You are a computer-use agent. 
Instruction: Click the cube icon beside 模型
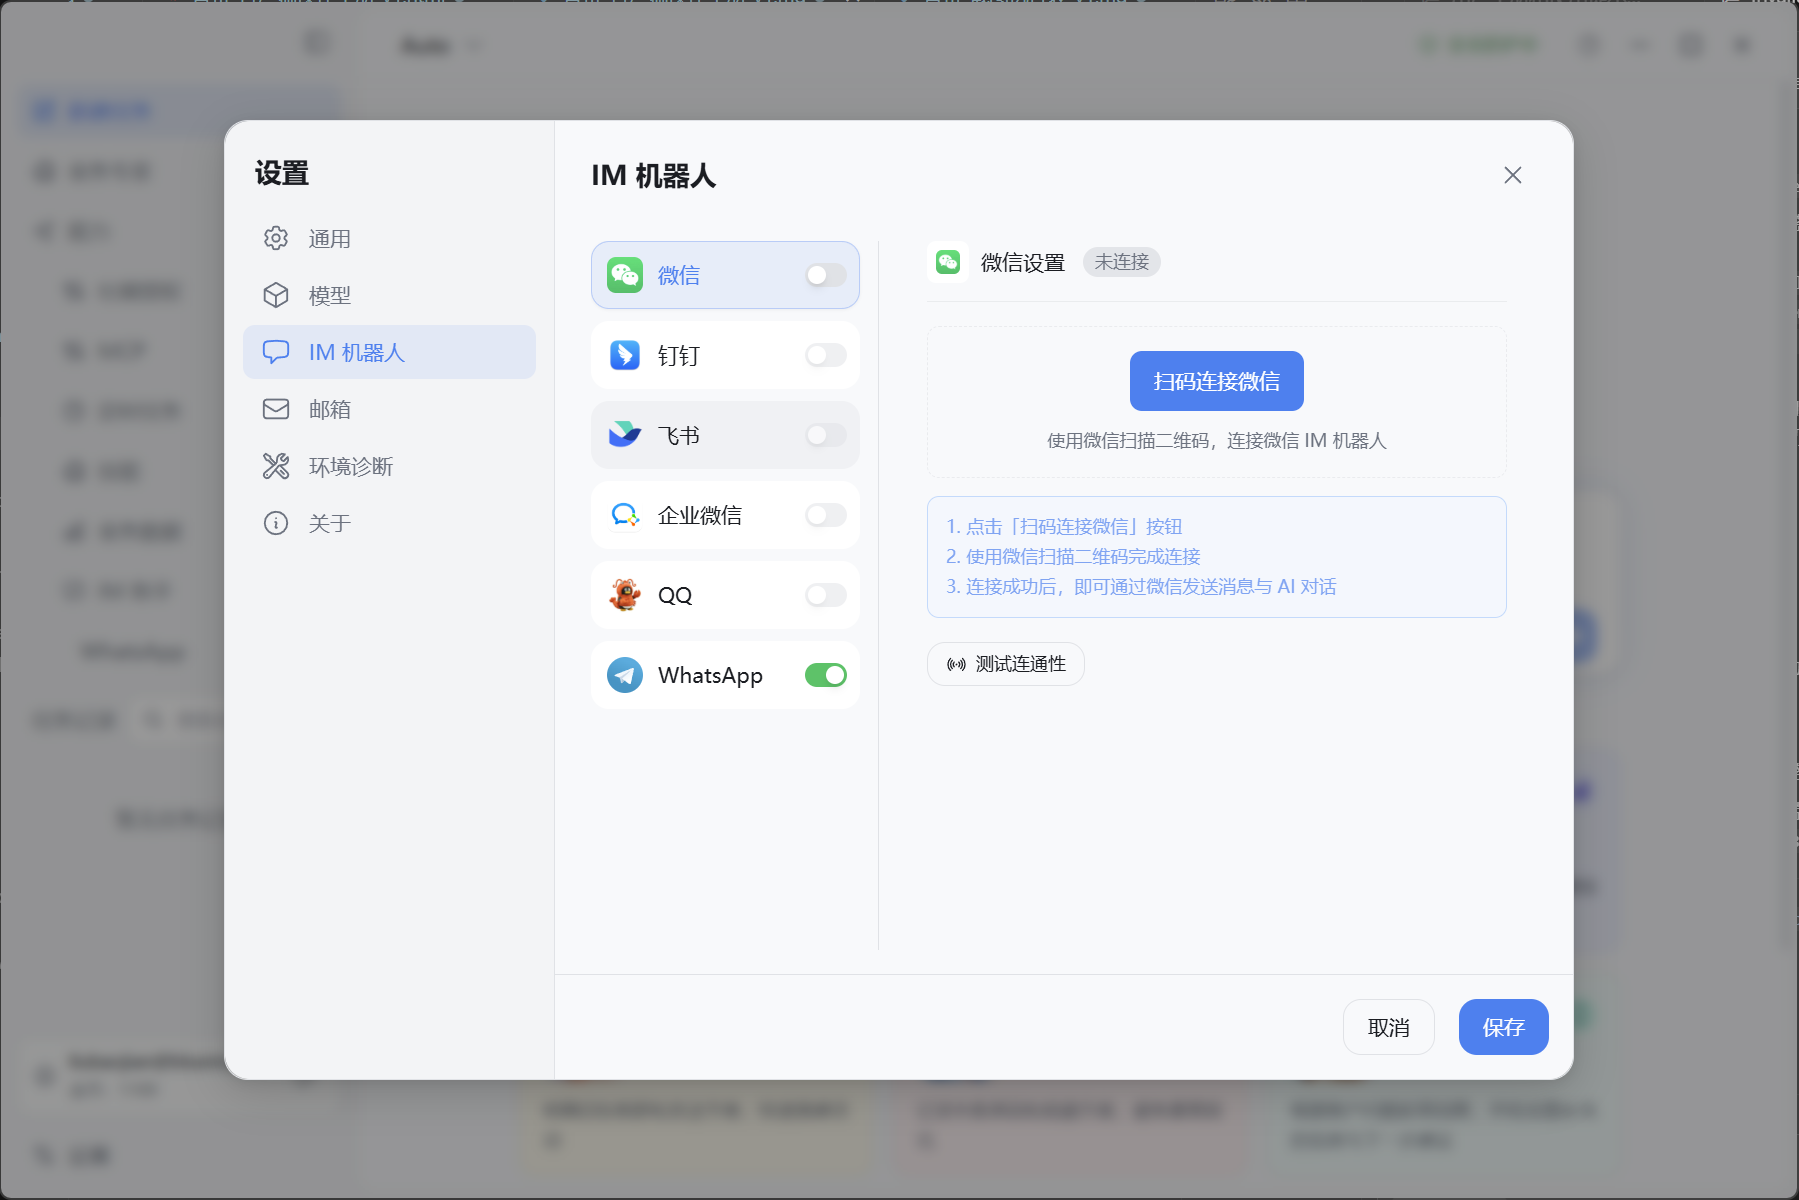[276, 295]
